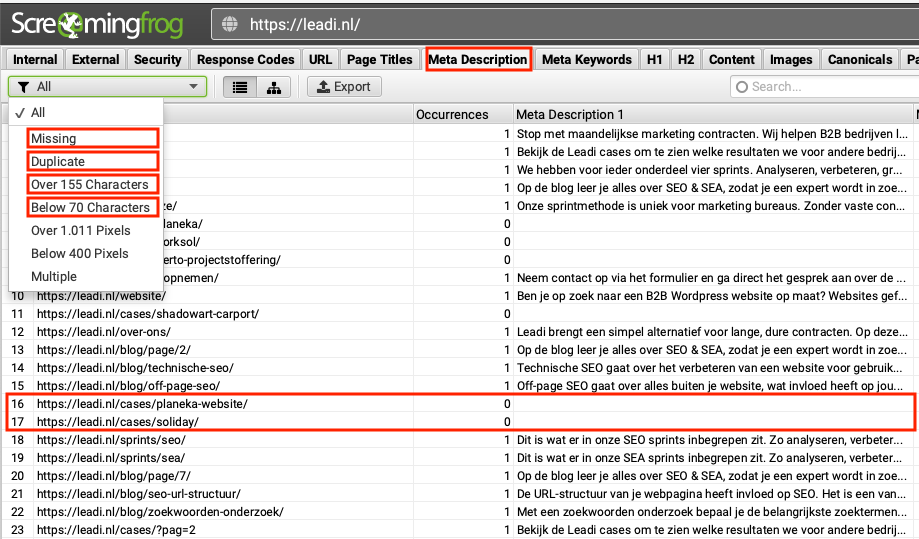Screen dimensions: 919x539
Task: Switch to the H1 tab
Action: 655,59
